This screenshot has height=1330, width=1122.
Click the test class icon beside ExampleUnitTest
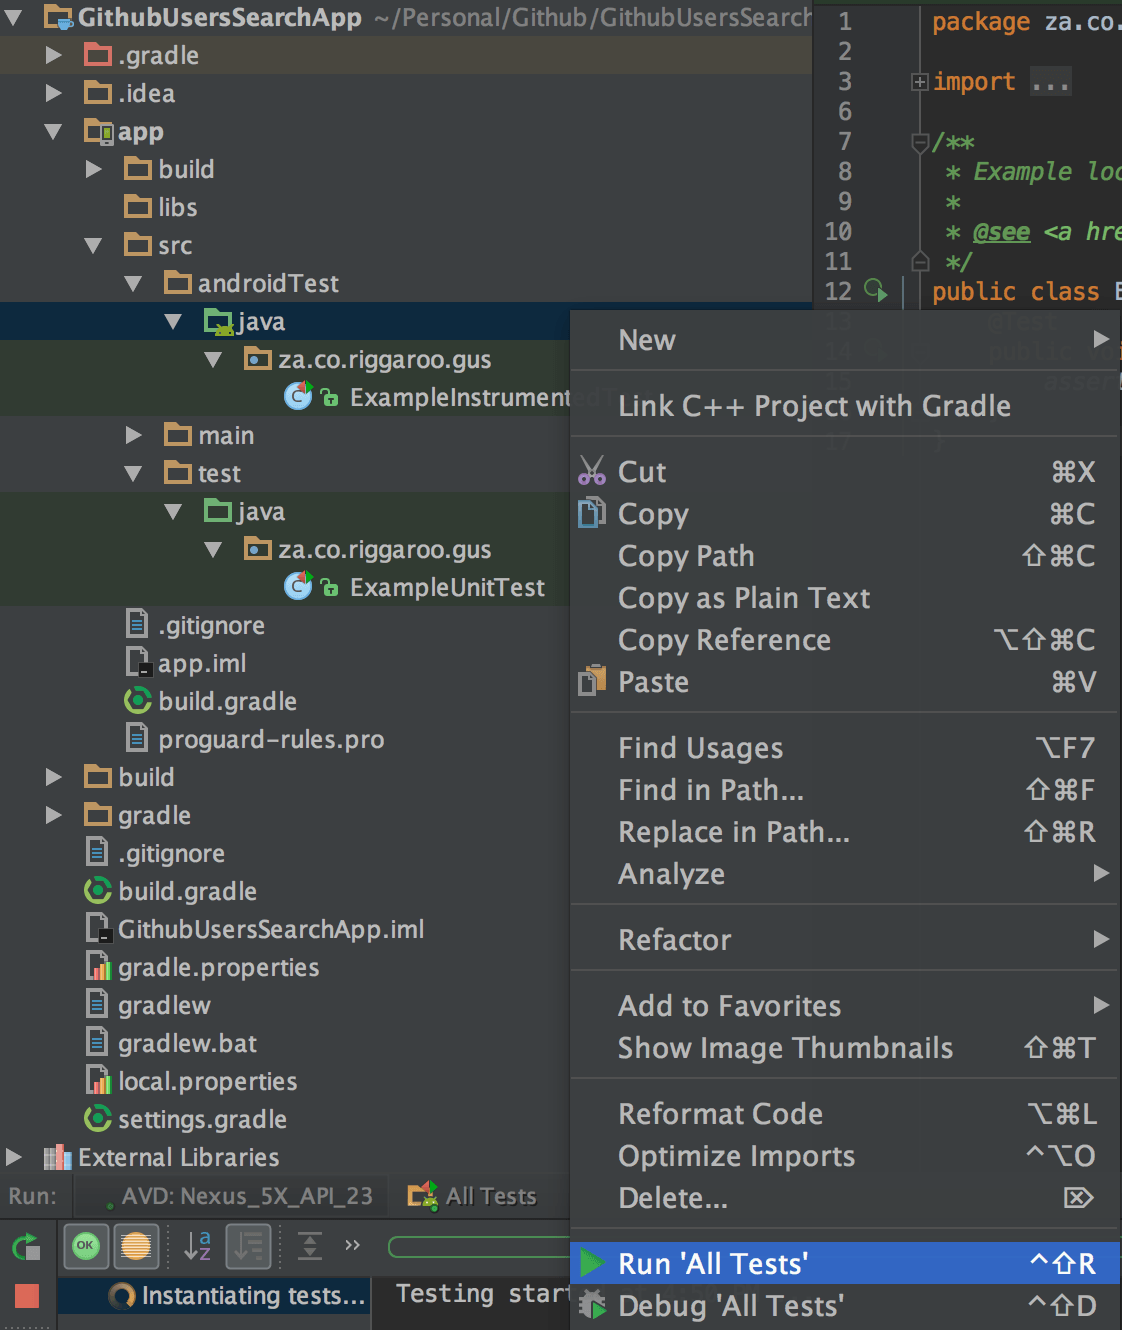pos(297,587)
